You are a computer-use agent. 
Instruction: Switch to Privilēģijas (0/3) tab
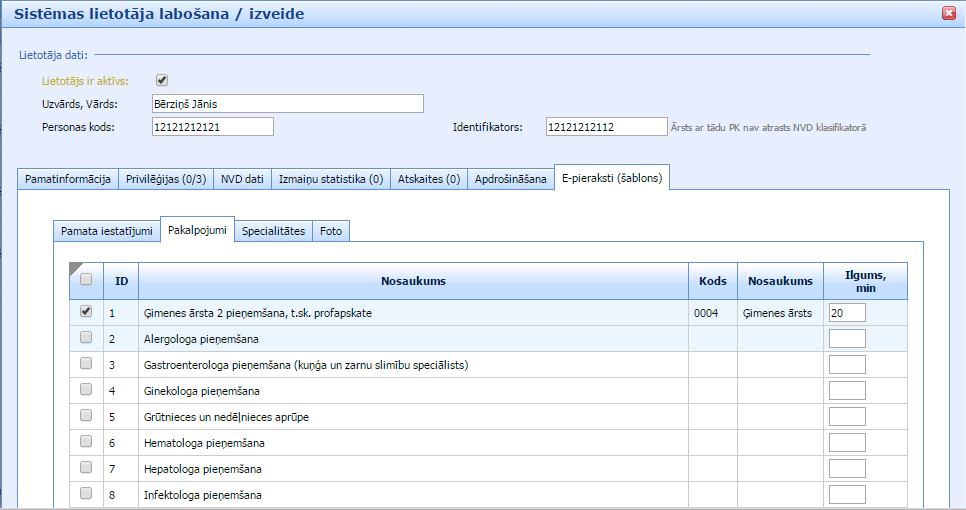click(x=166, y=179)
